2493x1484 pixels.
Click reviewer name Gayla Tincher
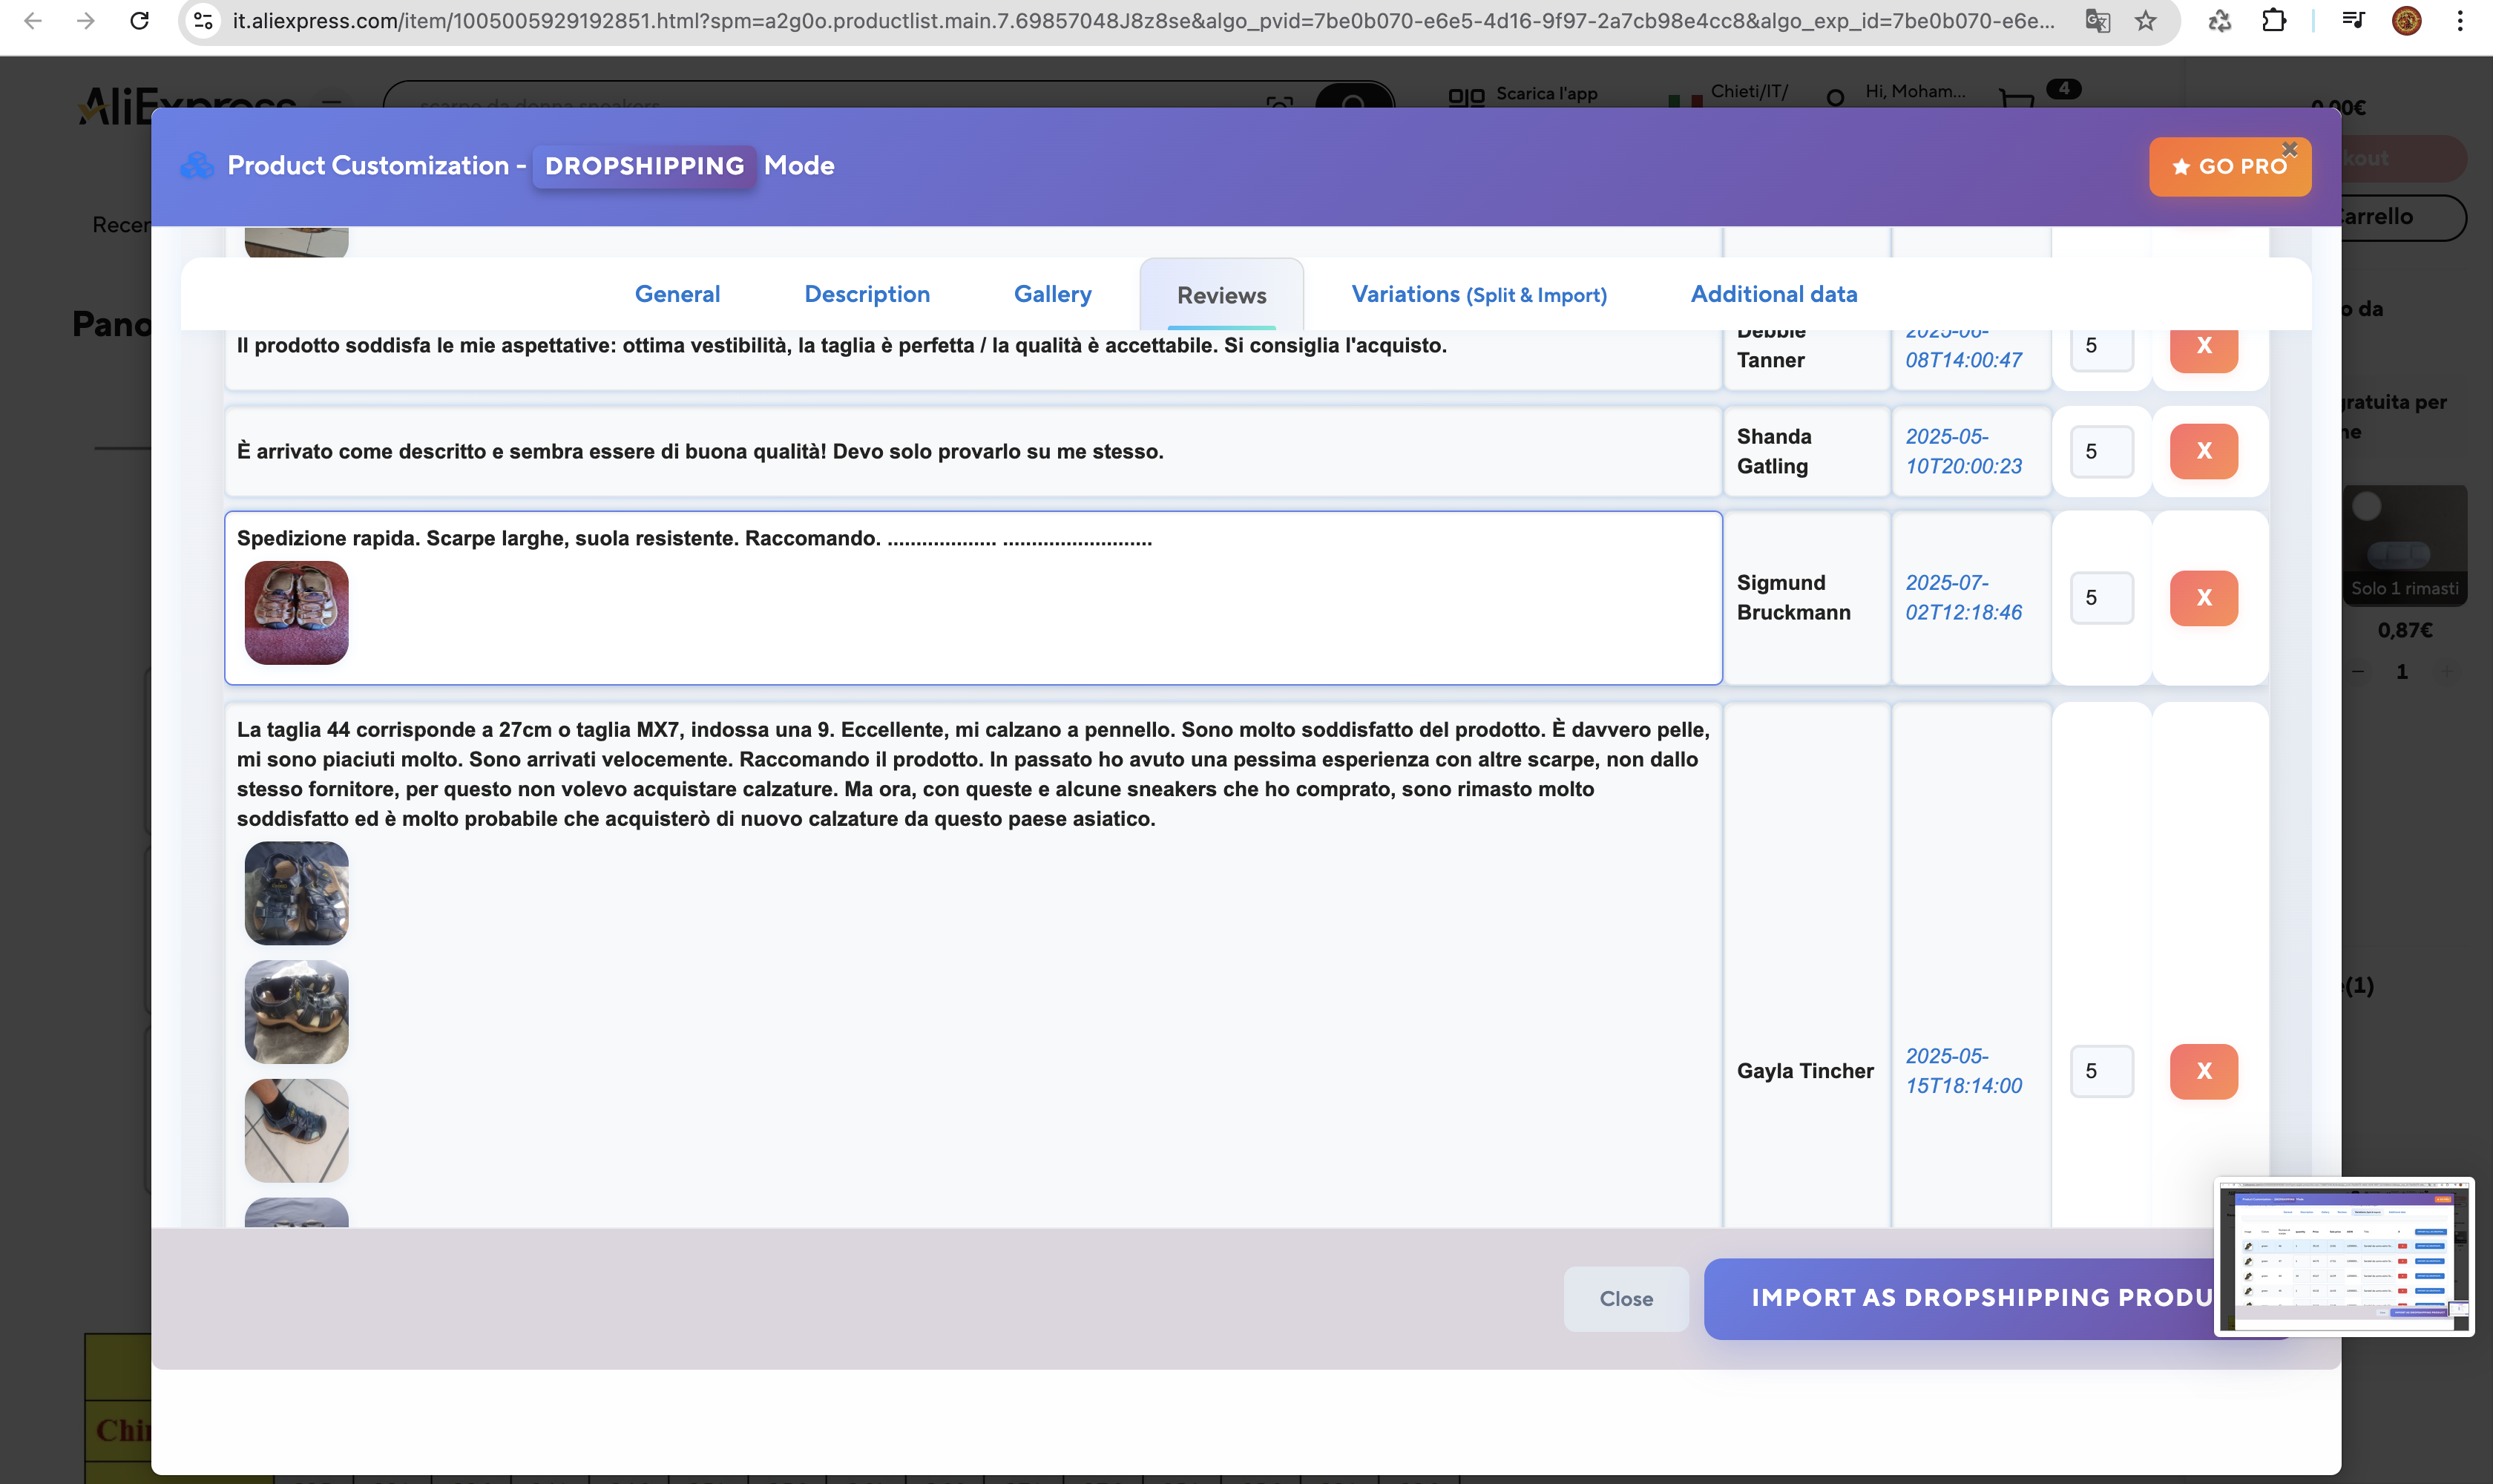point(1805,1070)
